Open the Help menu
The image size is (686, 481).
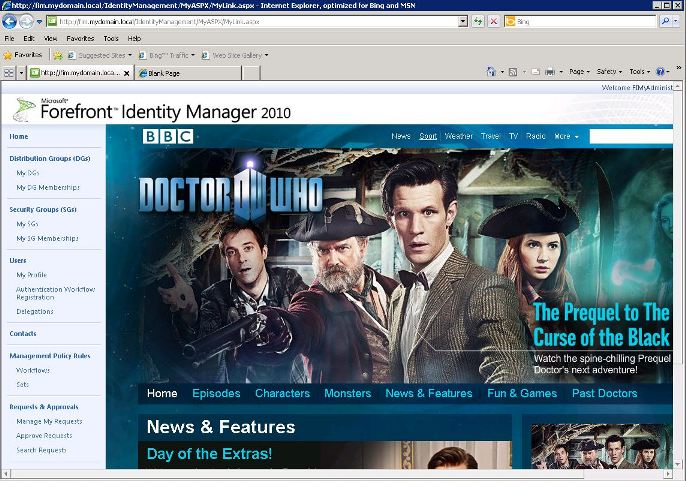[134, 39]
